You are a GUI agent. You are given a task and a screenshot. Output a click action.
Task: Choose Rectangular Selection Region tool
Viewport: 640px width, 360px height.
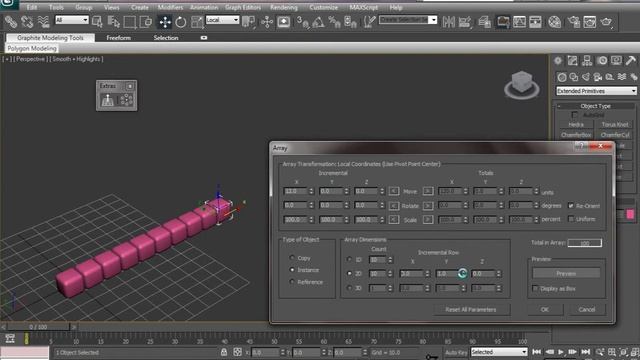click(130, 22)
